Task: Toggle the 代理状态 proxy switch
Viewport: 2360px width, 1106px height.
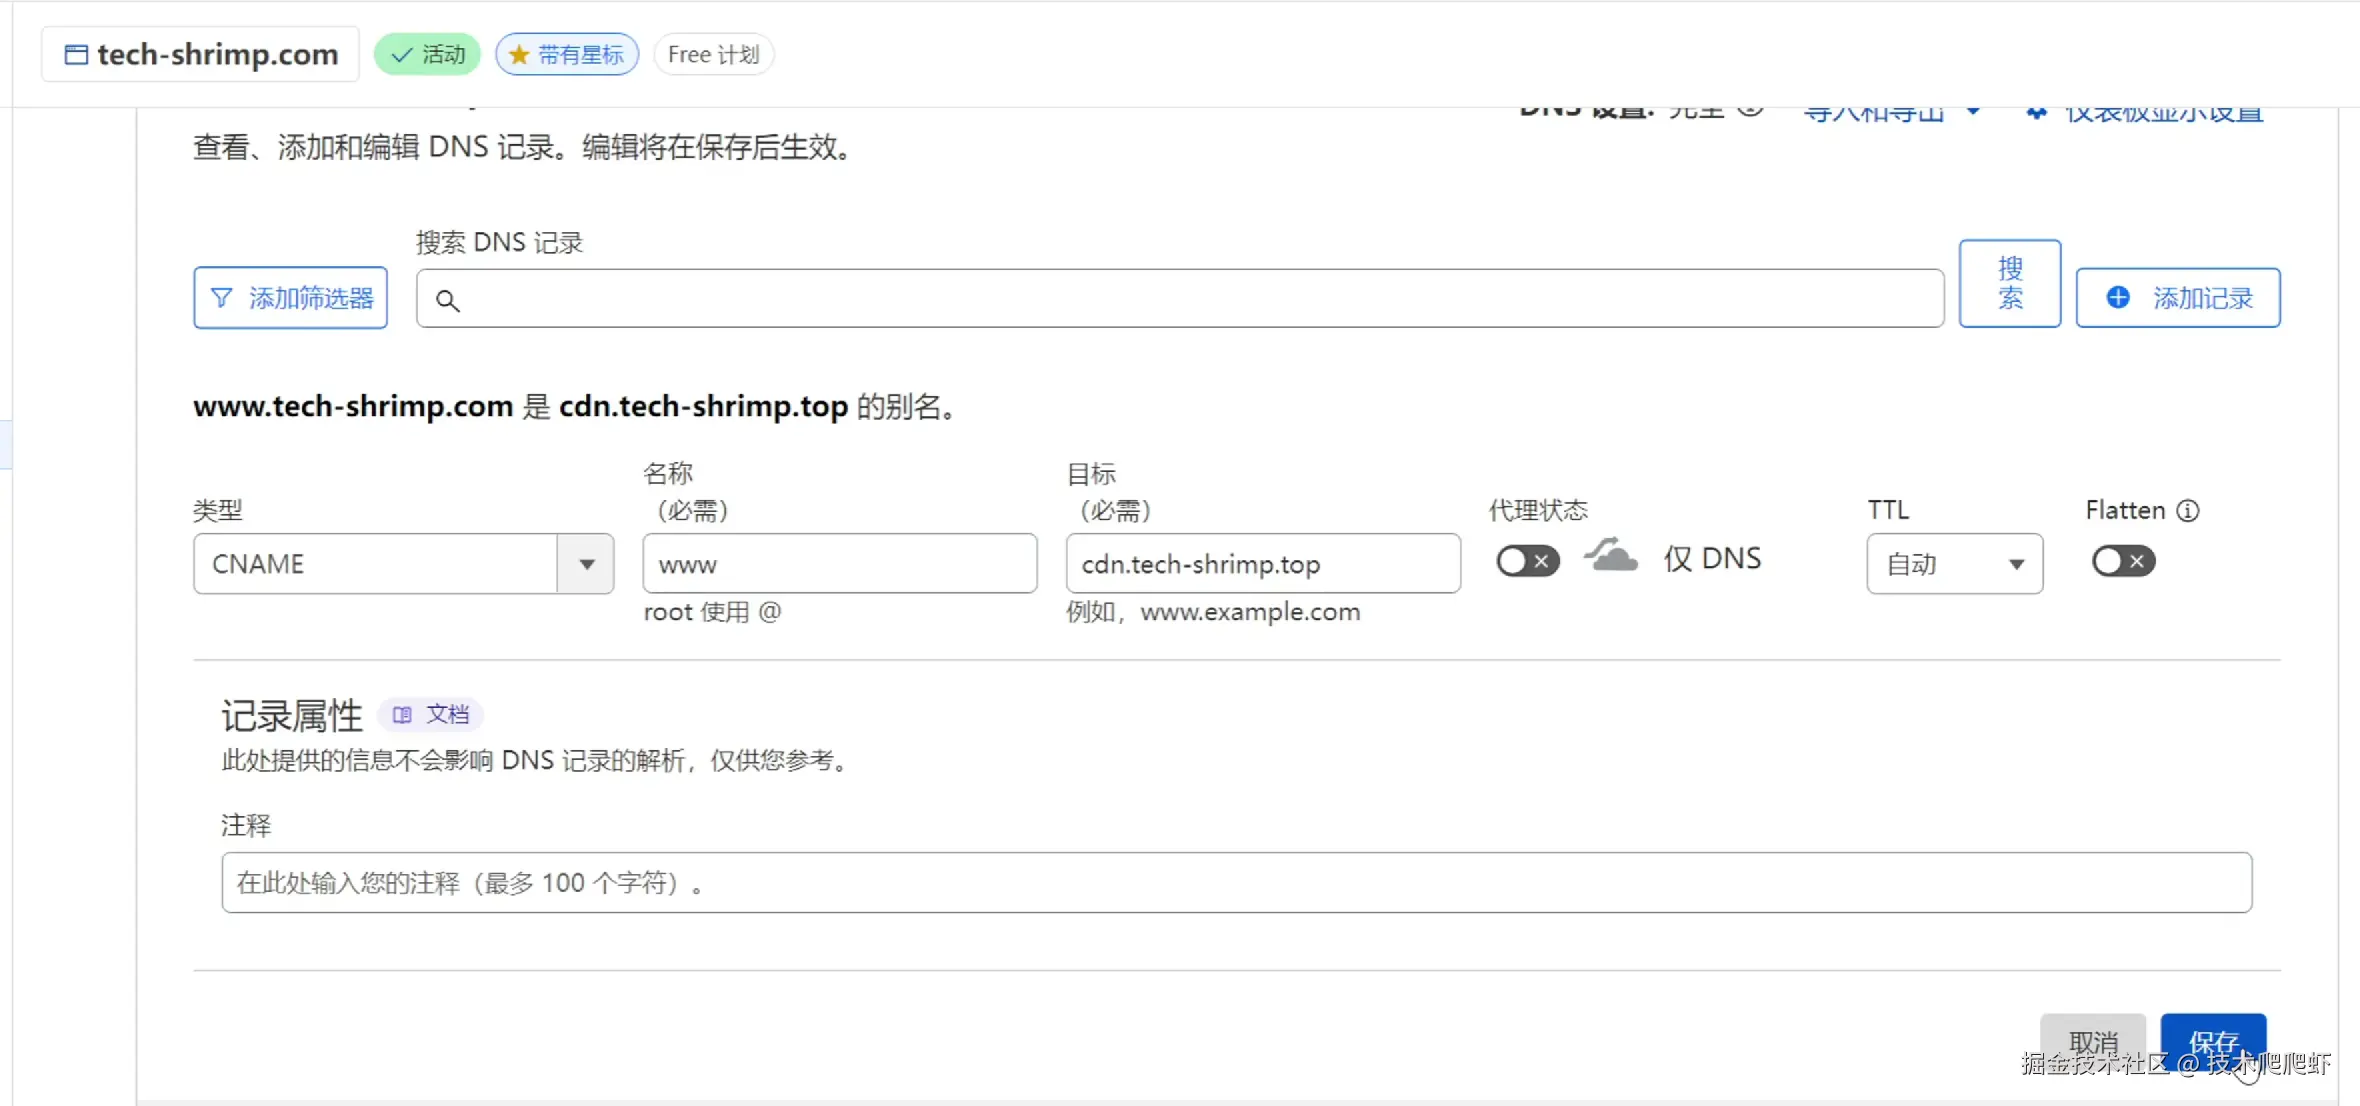Action: coord(1527,561)
